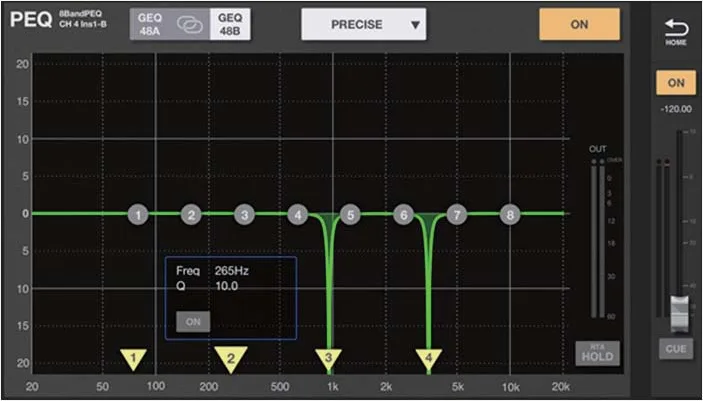Toggle the GEQ link icon

(x=190, y=25)
